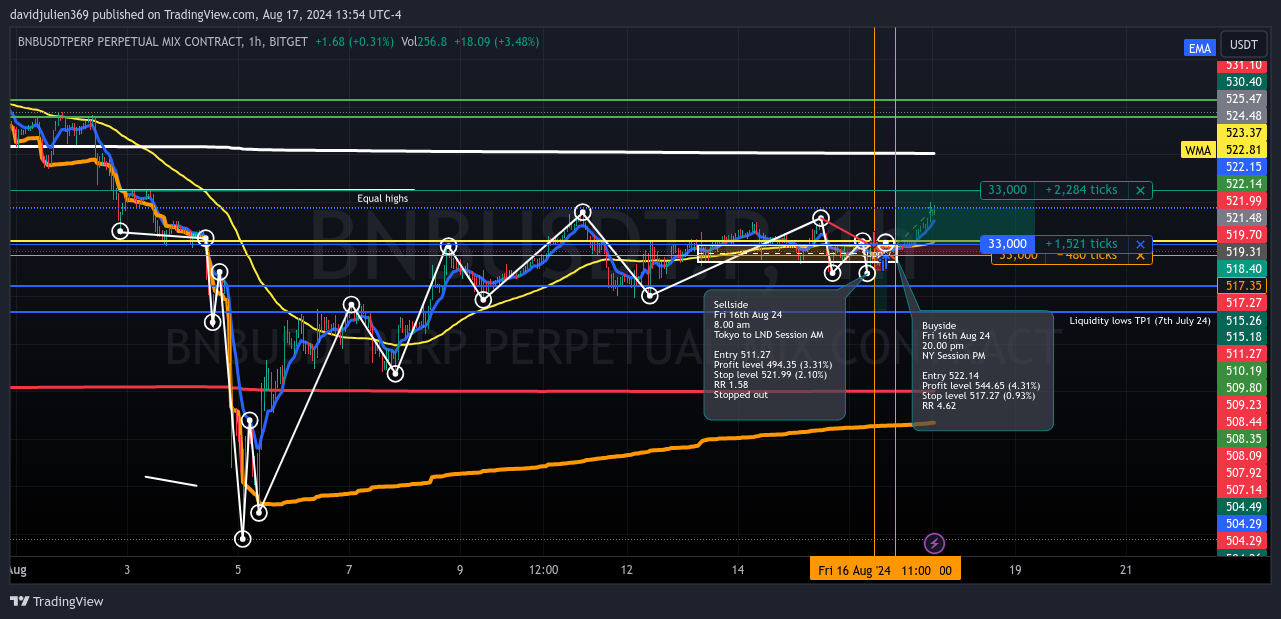Viewport: 1281px width, 619px height.
Task: Click the TradingView logo at bottom
Action: tap(57, 601)
